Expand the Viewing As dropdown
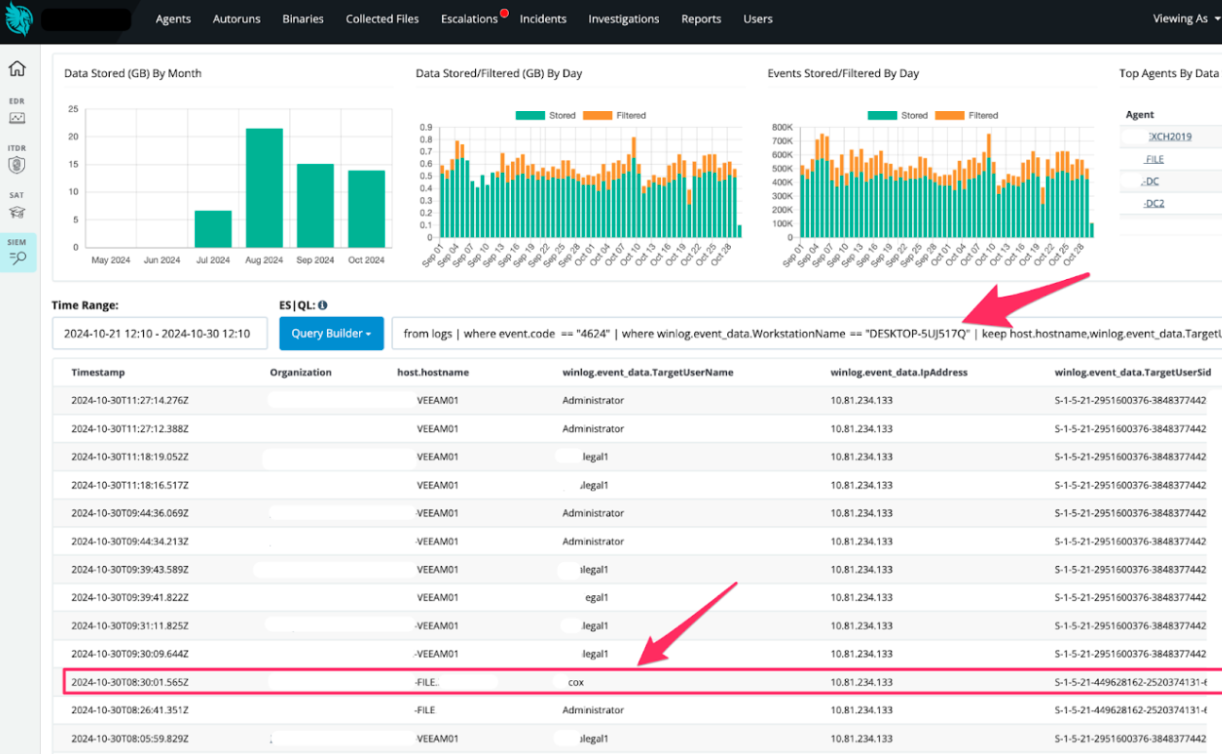1222x754 pixels. click(1186, 19)
